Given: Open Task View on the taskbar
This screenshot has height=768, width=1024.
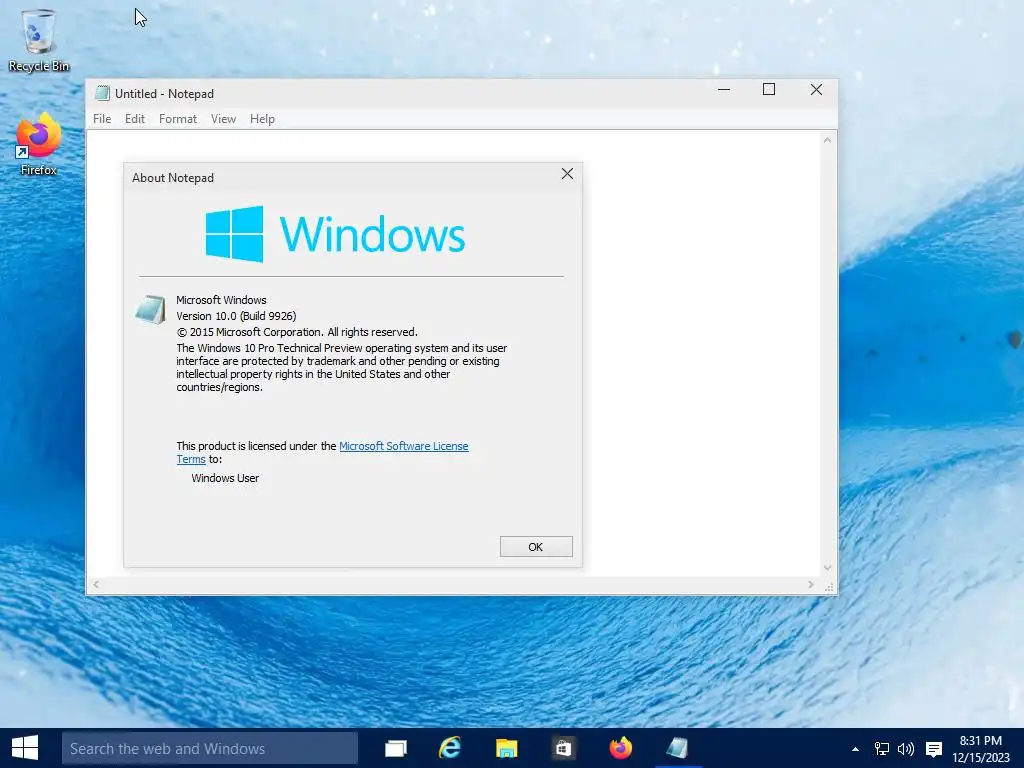Looking at the screenshot, I should [396, 748].
